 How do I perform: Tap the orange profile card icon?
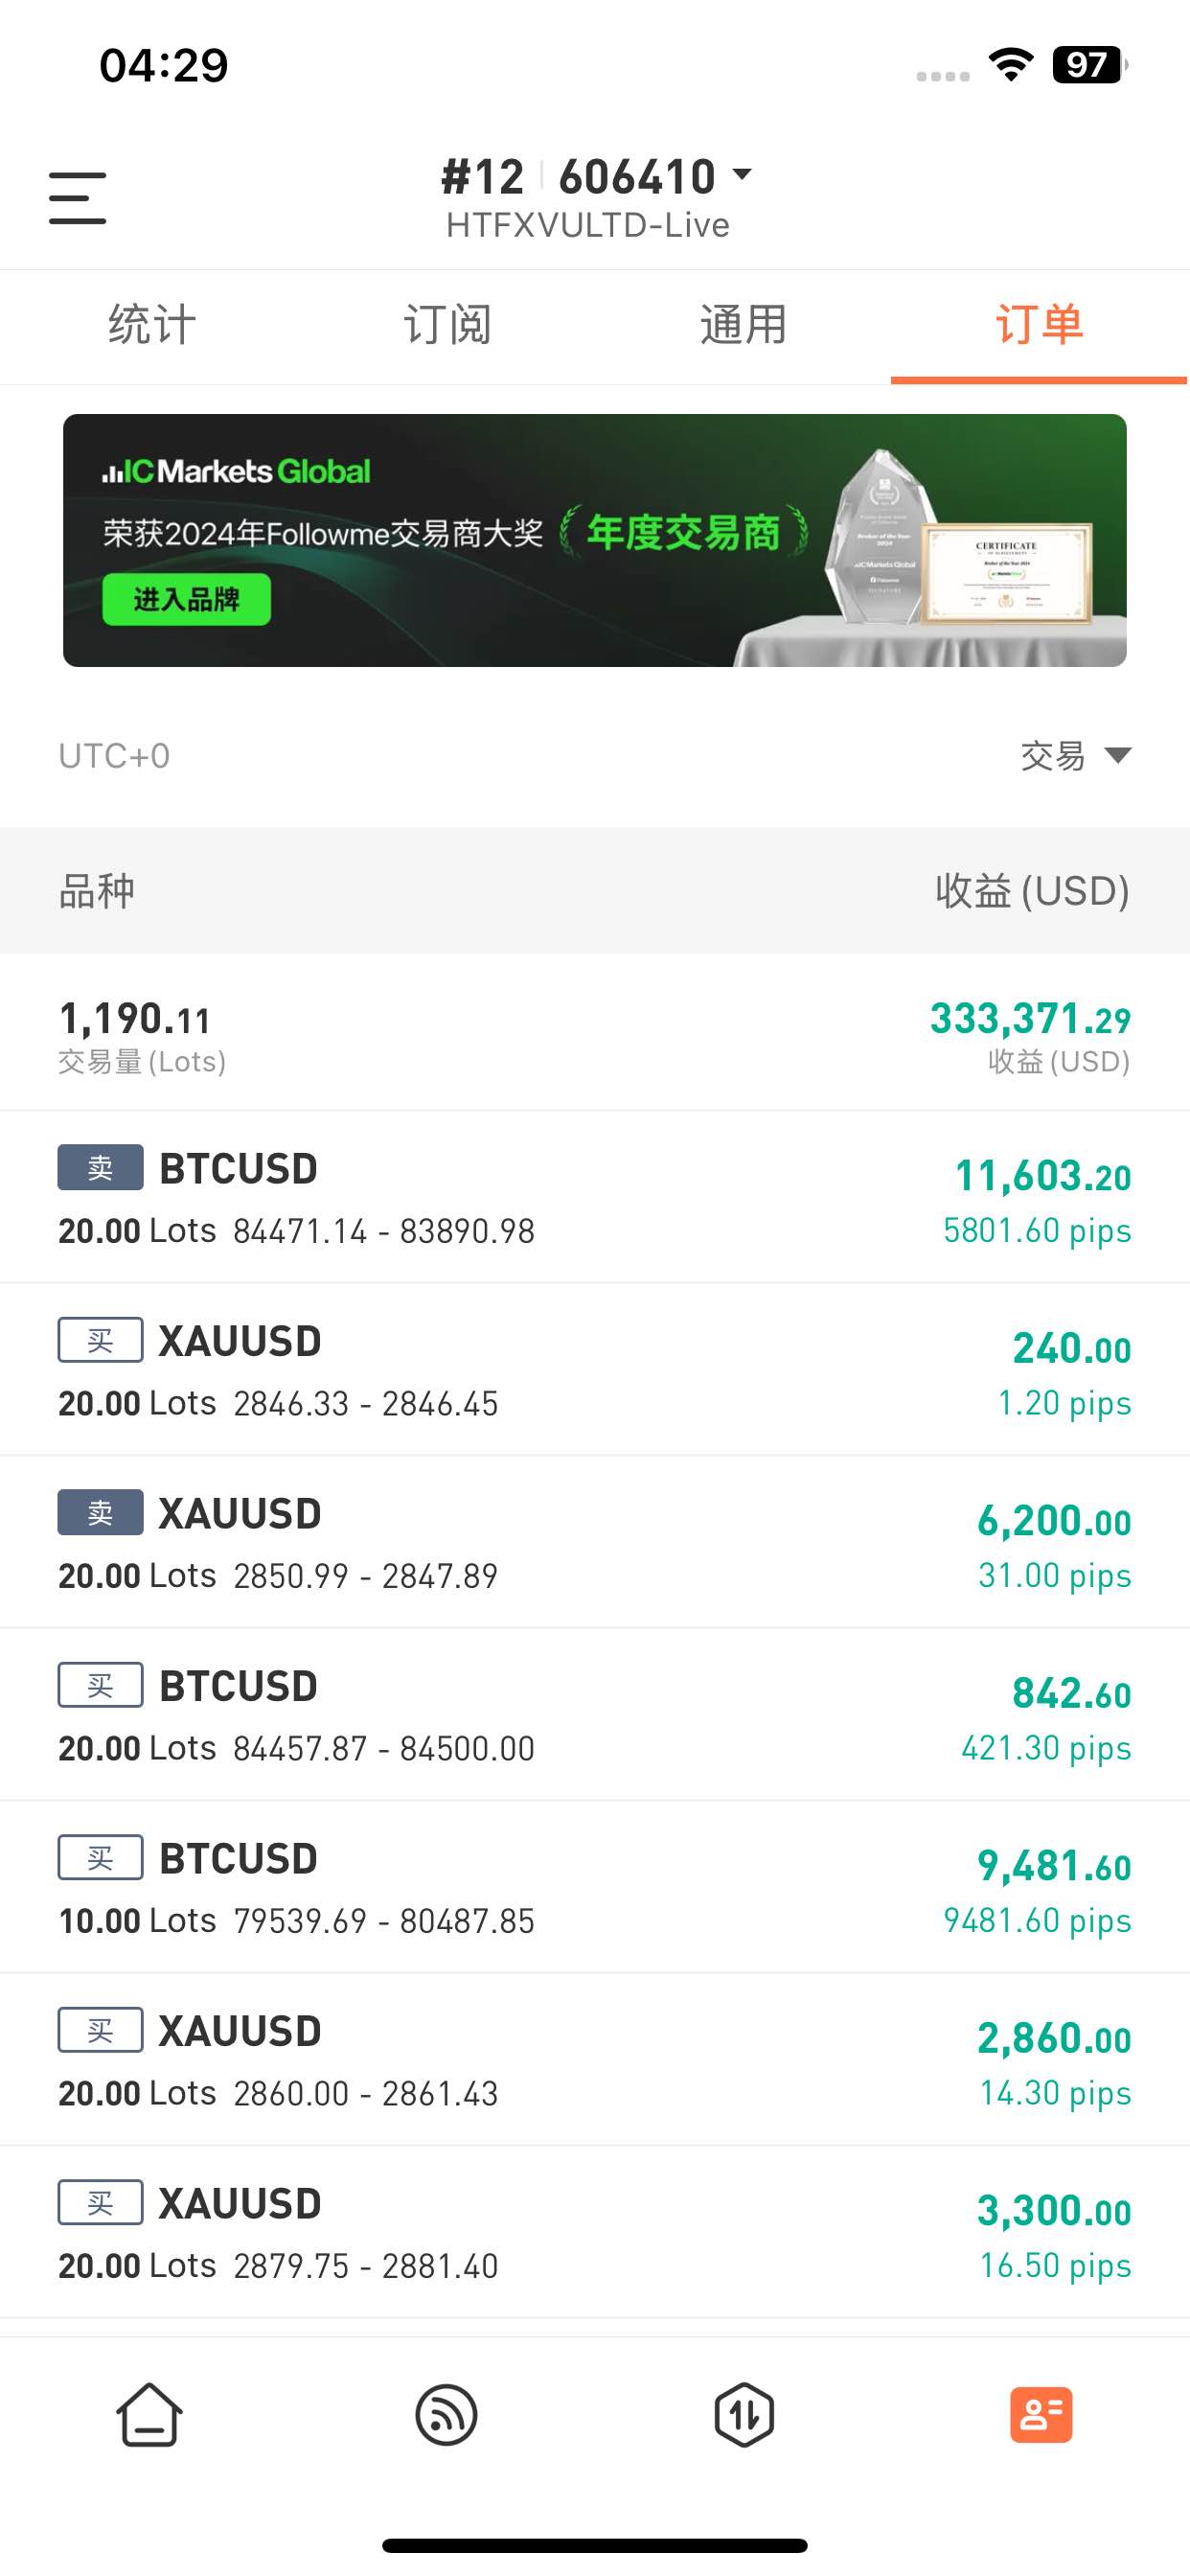pos(1040,2414)
